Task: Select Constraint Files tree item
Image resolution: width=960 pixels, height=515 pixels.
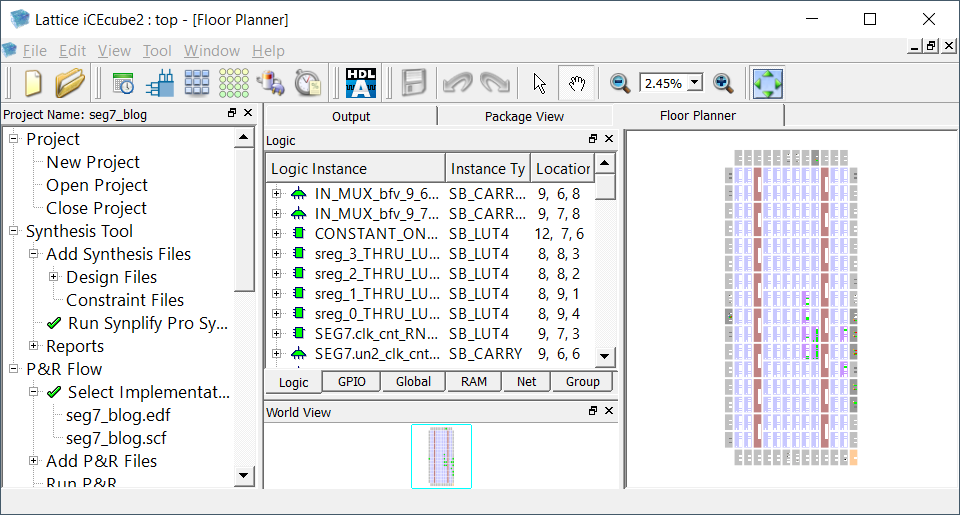Action: pyautogui.click(x=125, y=300)
